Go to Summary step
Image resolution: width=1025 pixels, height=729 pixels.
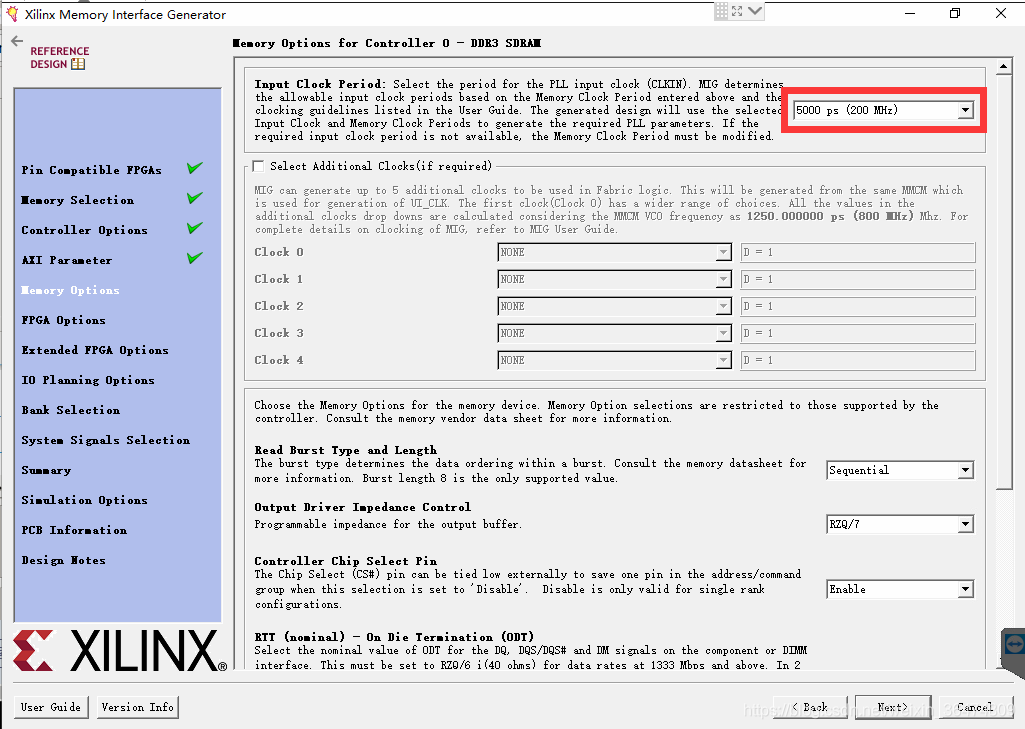click(46, 470)
